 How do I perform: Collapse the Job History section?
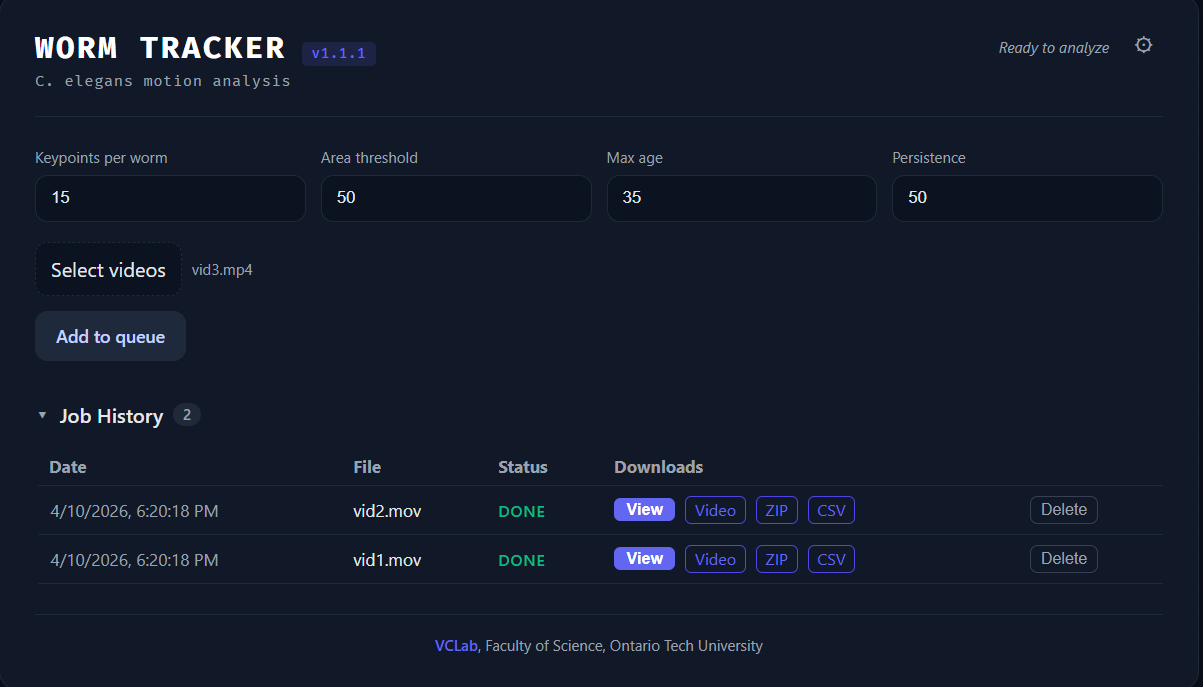pyautogui.click(x=42, y=414)
